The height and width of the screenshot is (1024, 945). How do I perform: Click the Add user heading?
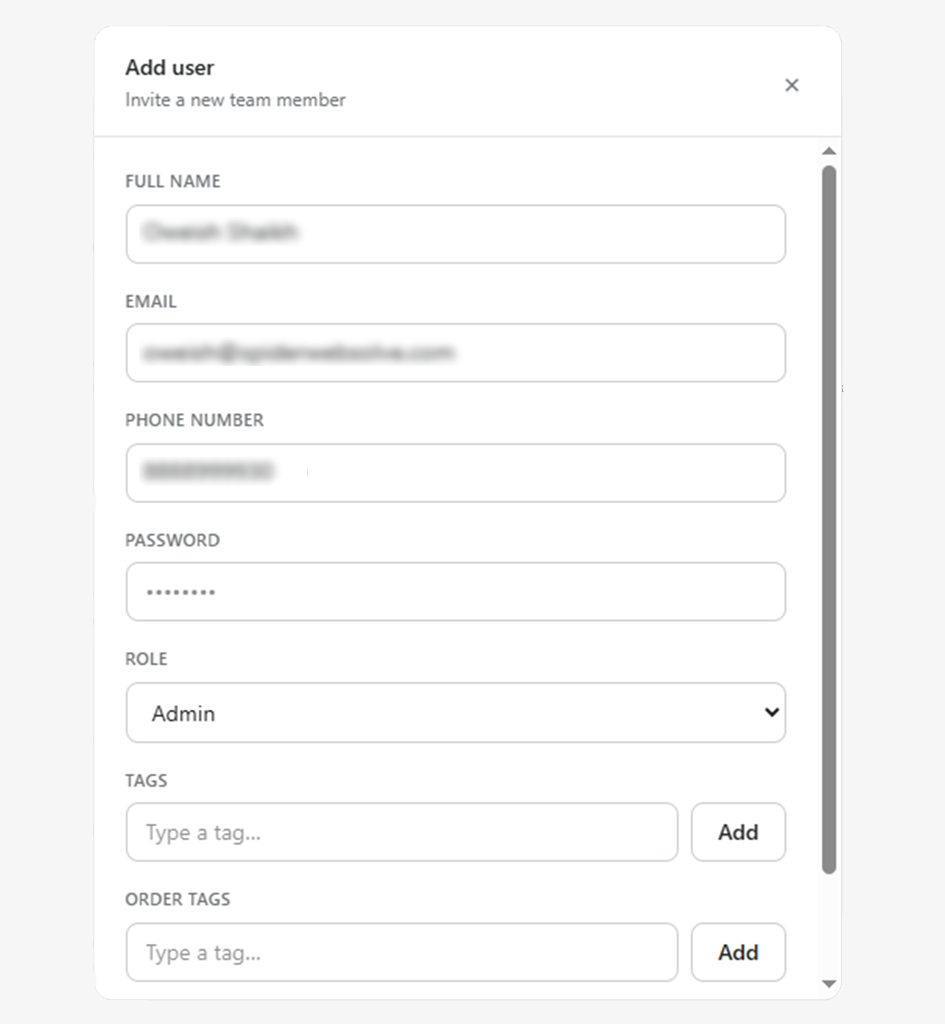(x=170, y=67)
